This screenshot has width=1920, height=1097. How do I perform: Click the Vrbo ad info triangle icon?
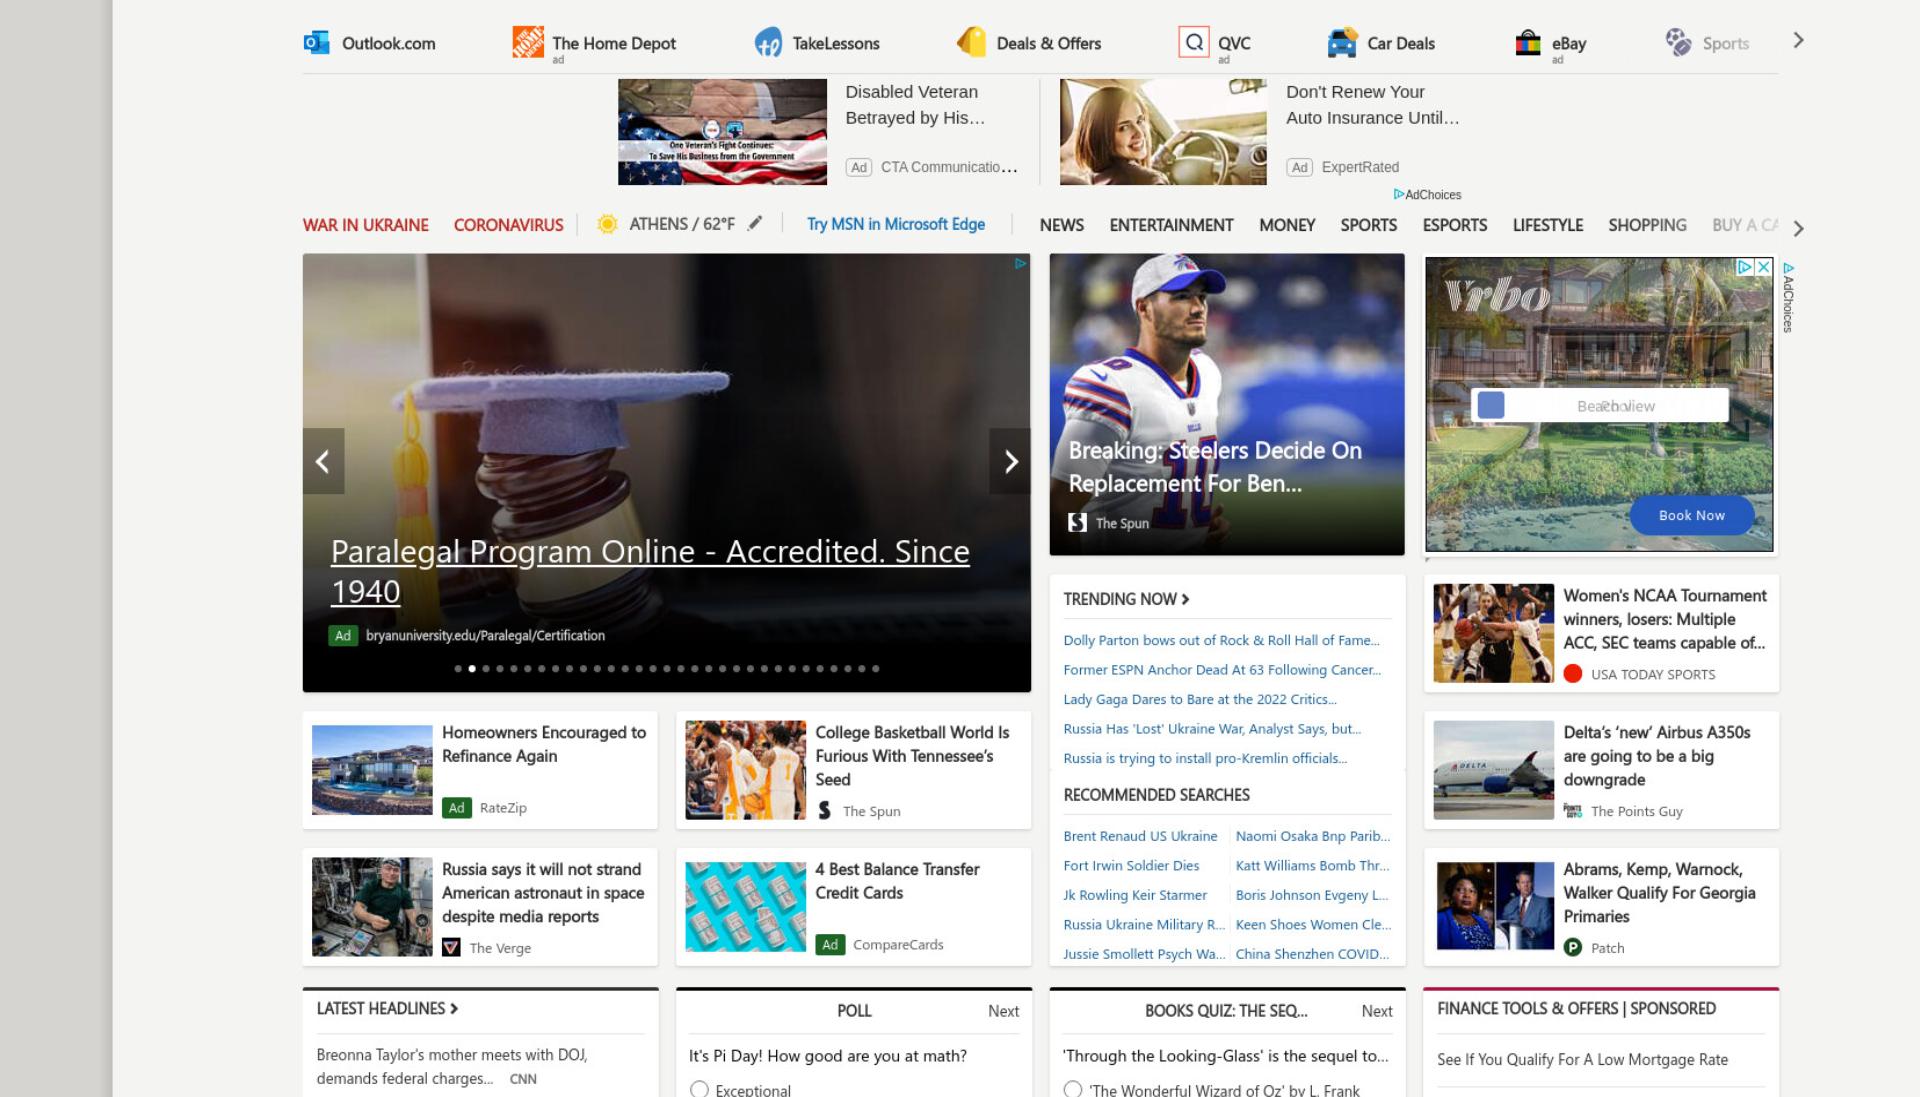(1745, 267)
